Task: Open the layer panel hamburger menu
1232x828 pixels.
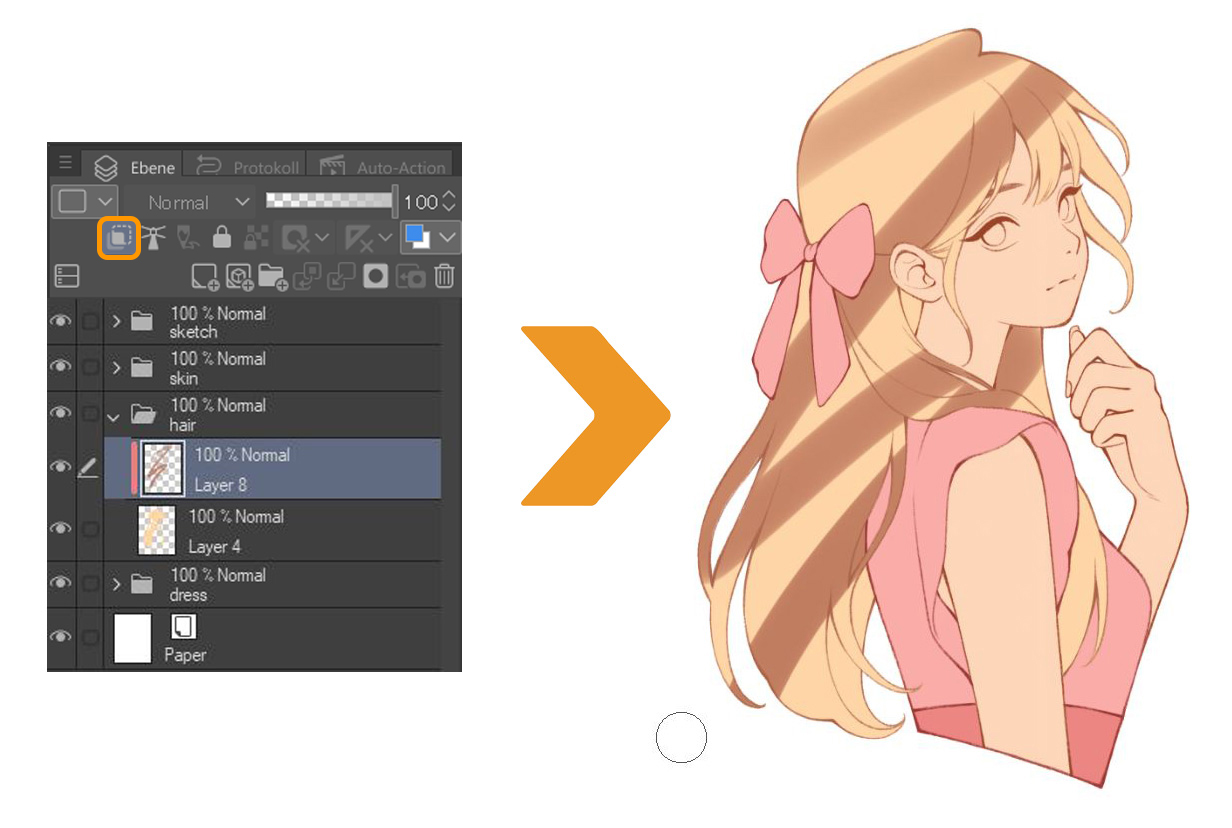Action: pos(65,163)
